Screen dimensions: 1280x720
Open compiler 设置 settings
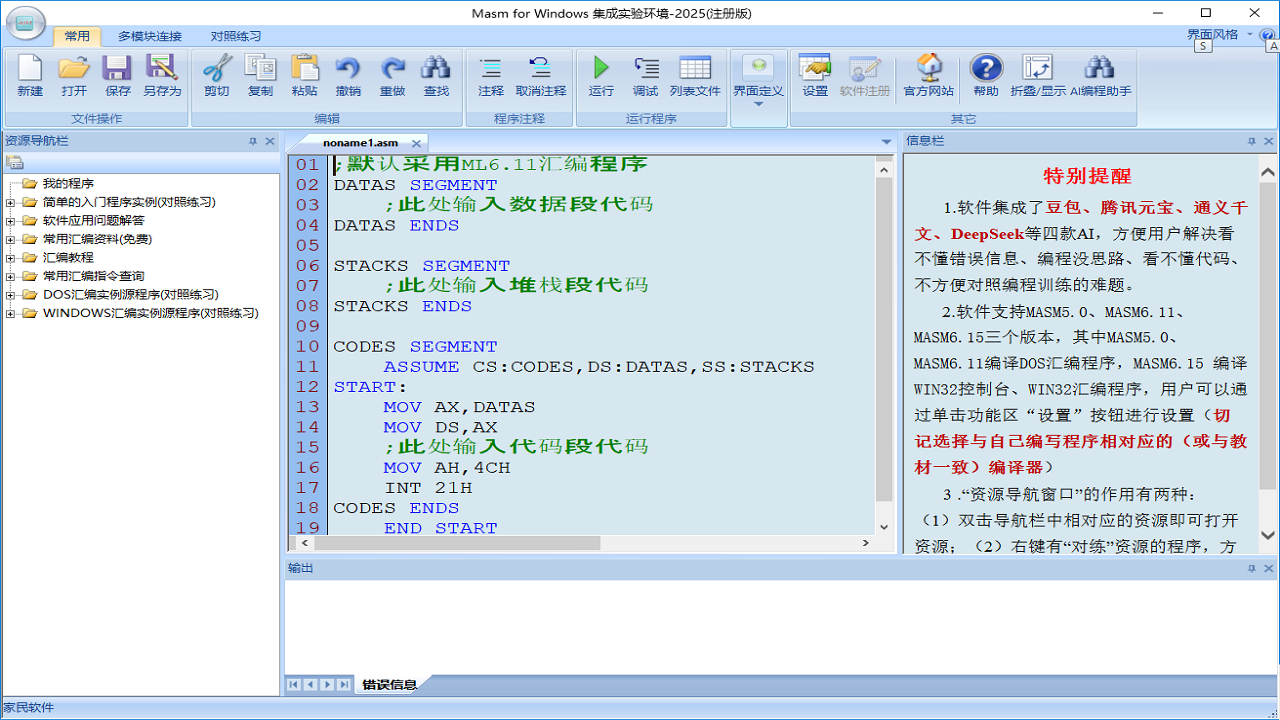[815, 75]
